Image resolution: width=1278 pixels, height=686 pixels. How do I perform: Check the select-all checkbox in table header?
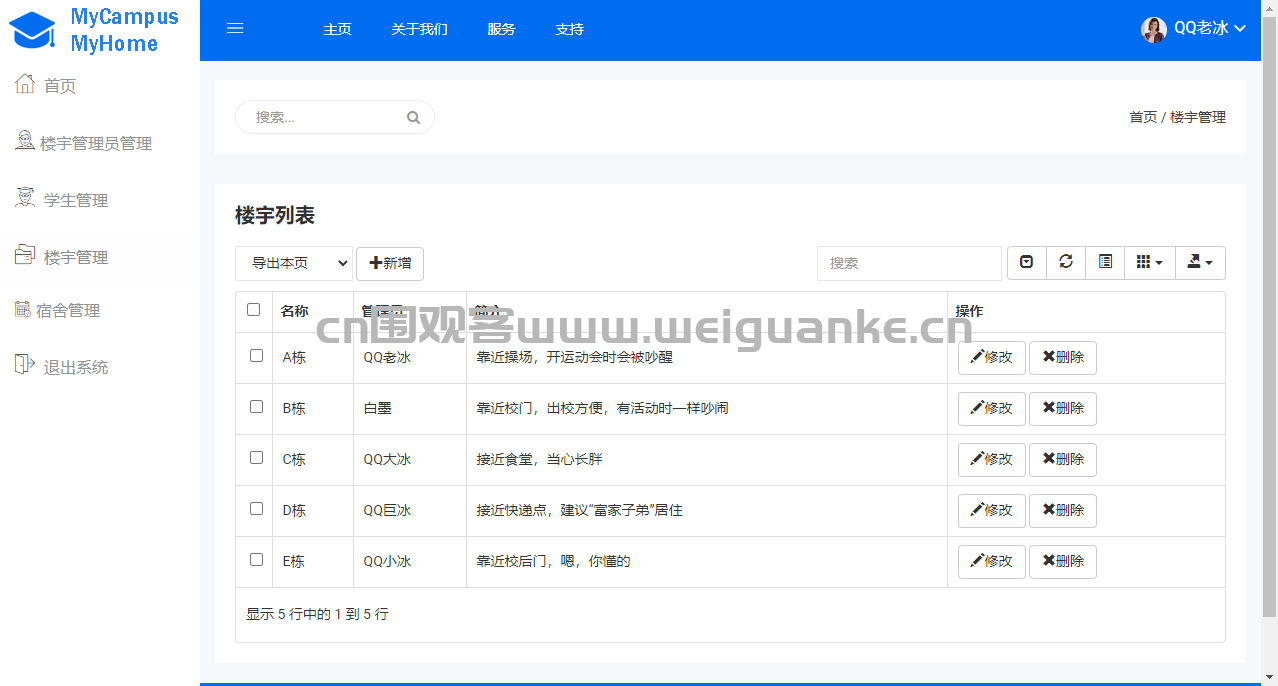254,310
